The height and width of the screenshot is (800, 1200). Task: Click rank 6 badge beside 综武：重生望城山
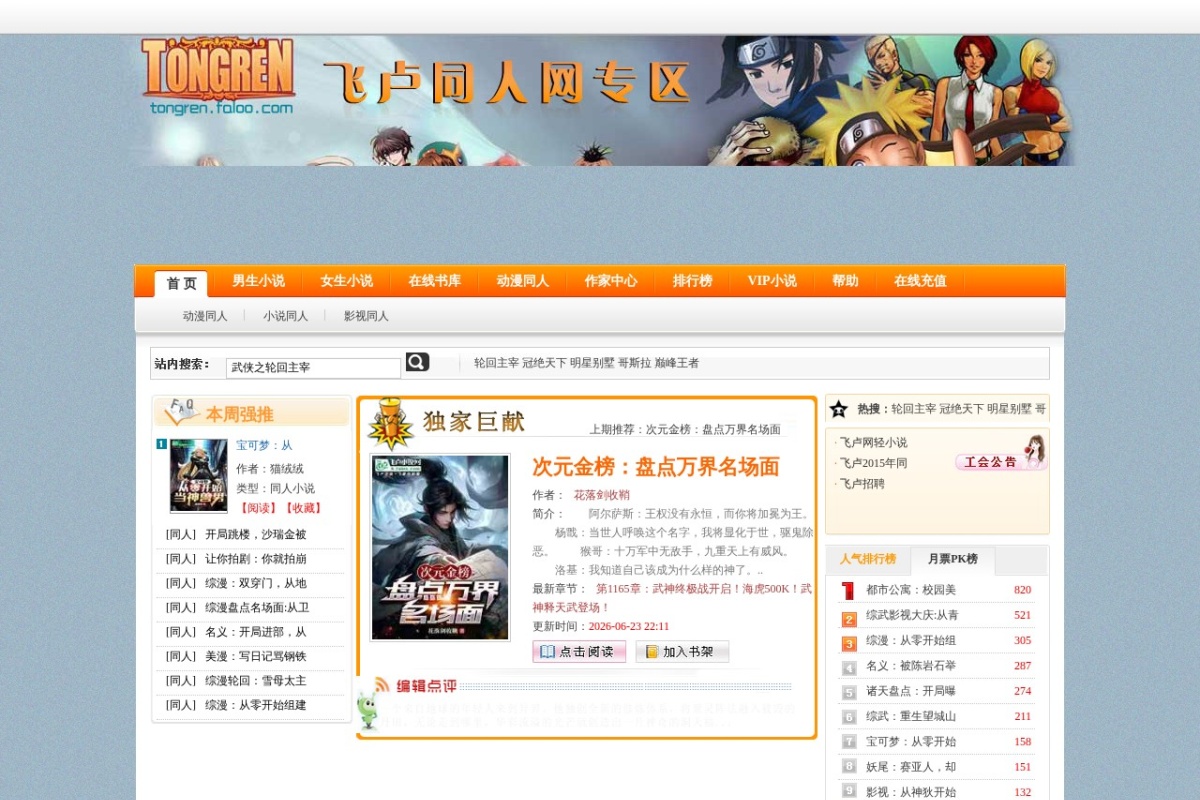pyautogui.click(x=849, y=717)
